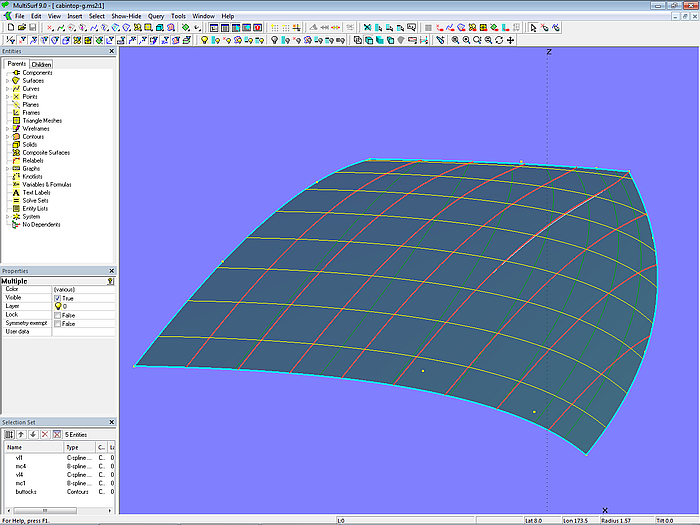Image resolution: width=700 pixels, height=525 pixels.
Task: Open the Show-Hide menu
Action: point(126,16)
